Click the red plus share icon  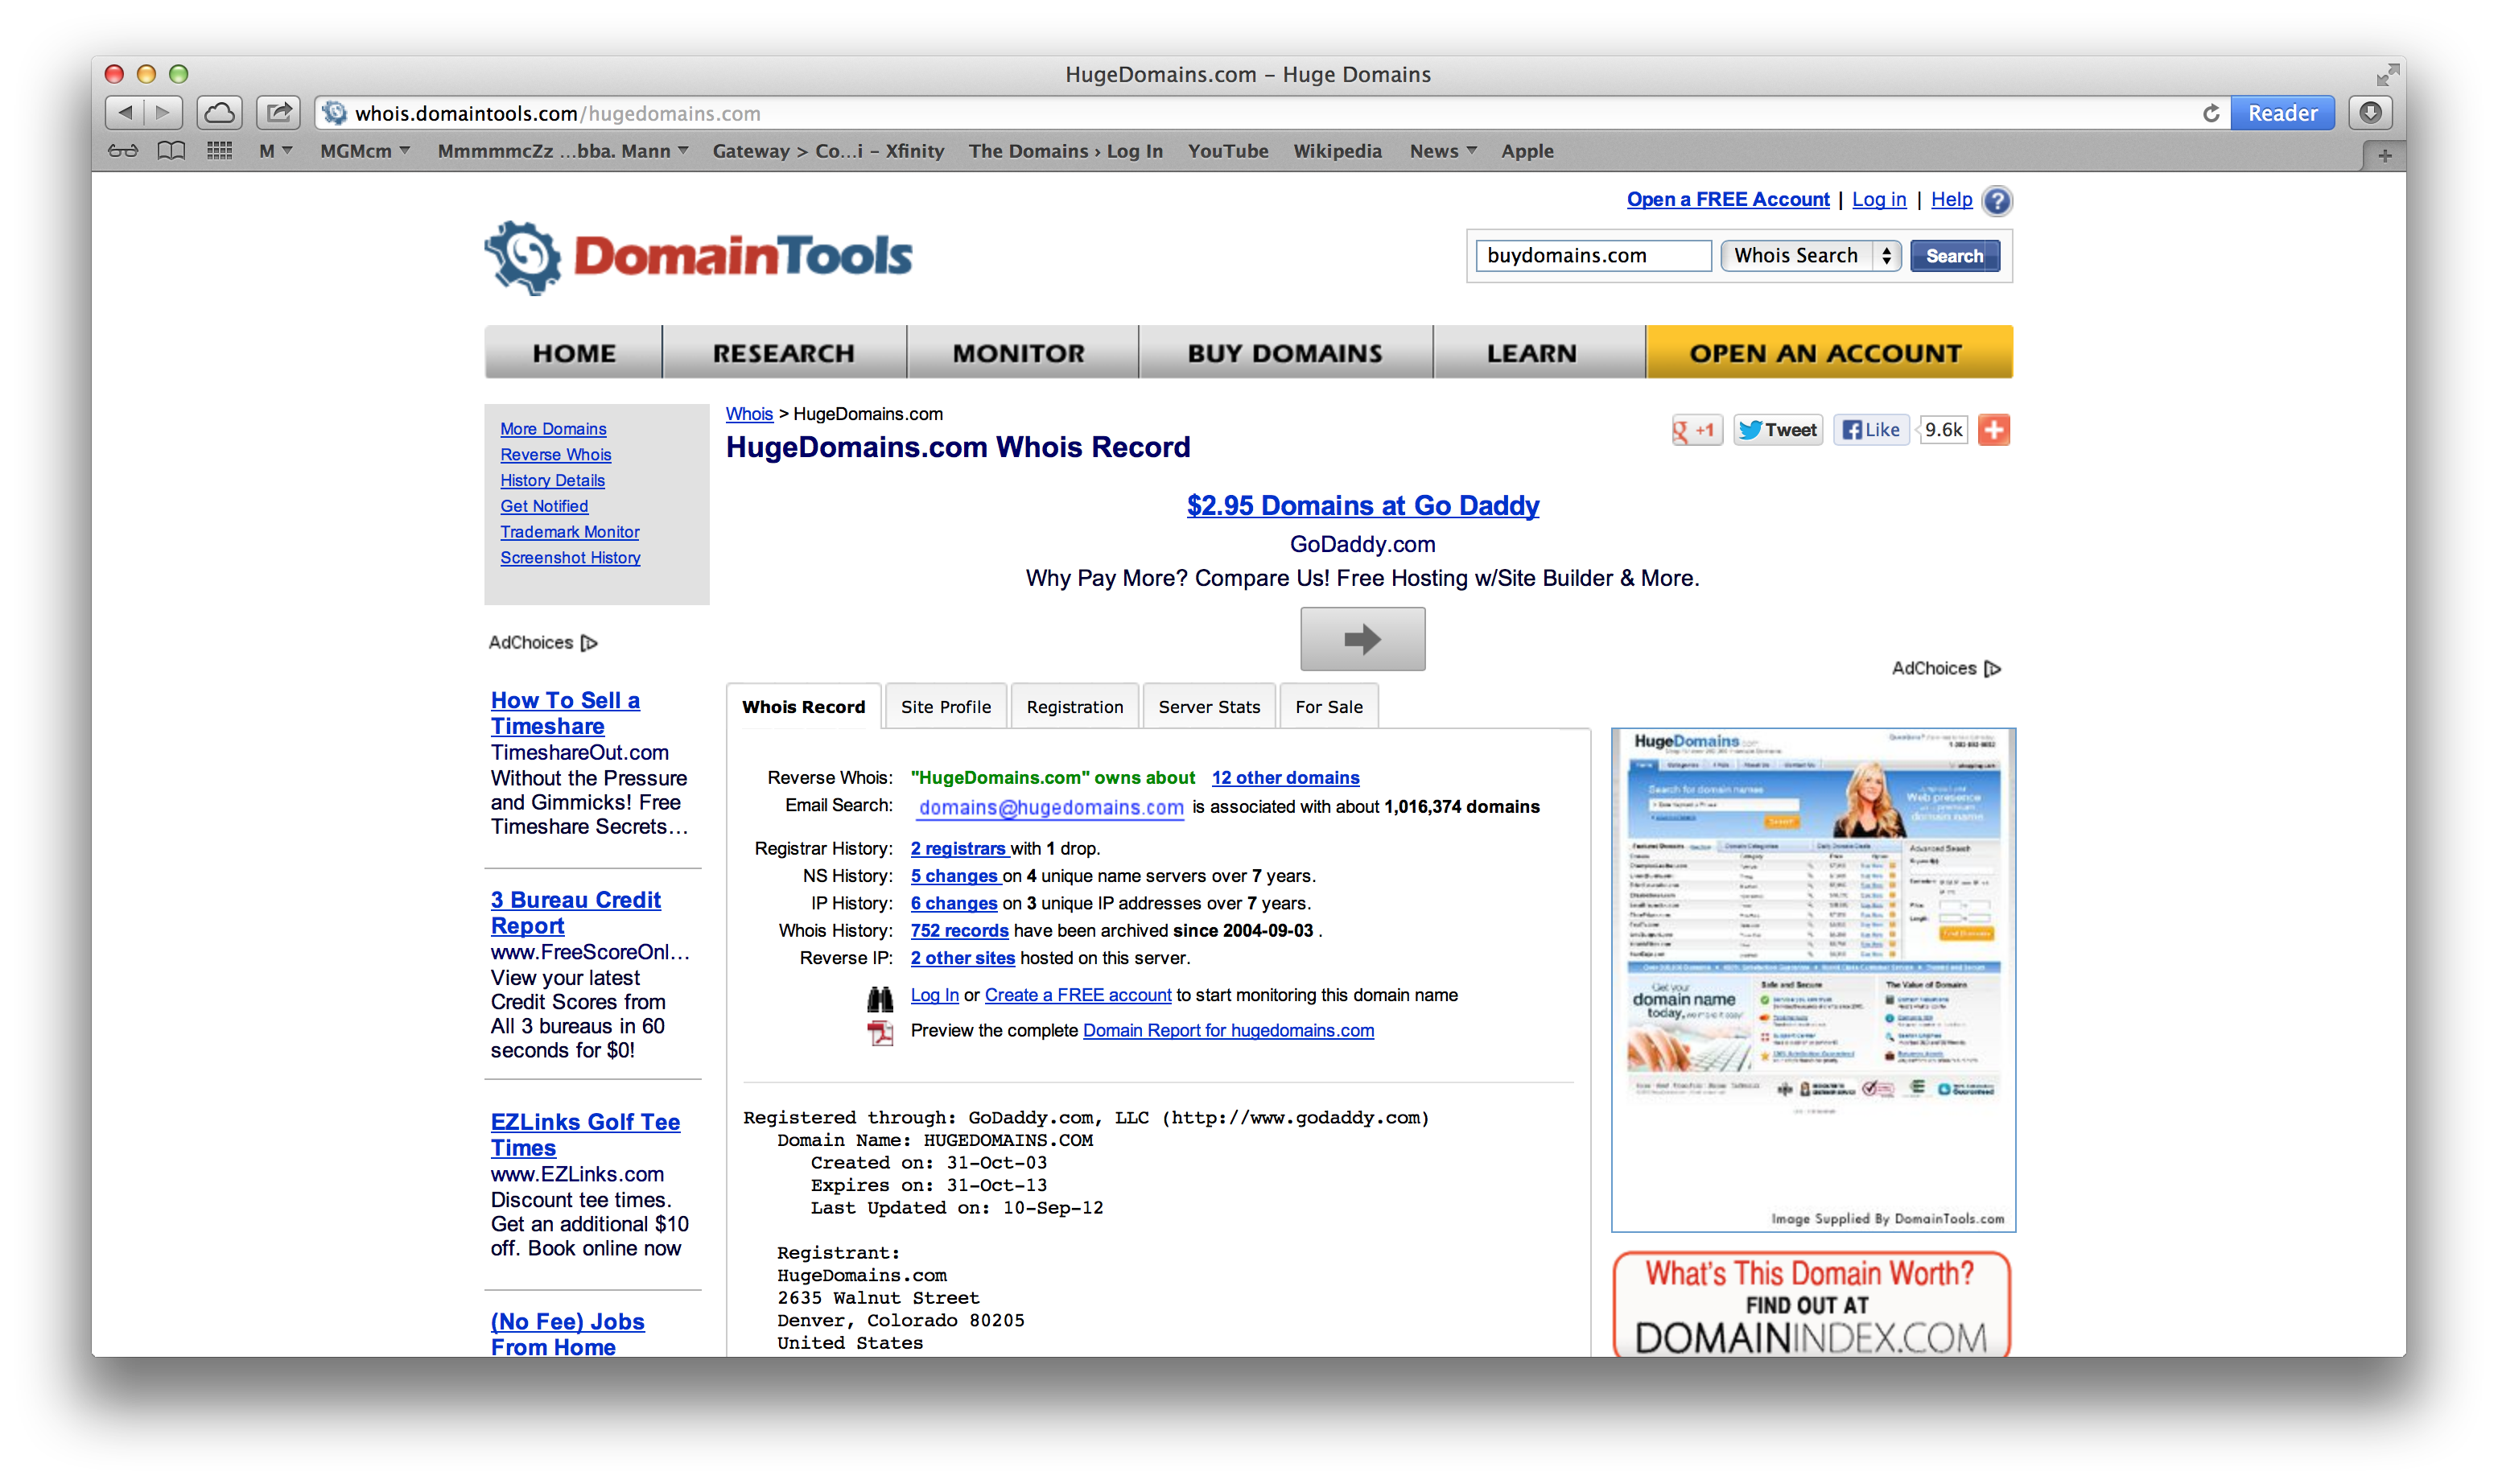1993,430
